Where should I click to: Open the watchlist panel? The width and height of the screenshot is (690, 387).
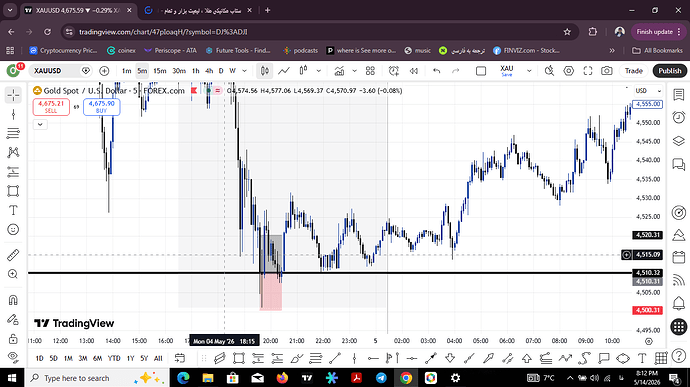coord(679,95)
